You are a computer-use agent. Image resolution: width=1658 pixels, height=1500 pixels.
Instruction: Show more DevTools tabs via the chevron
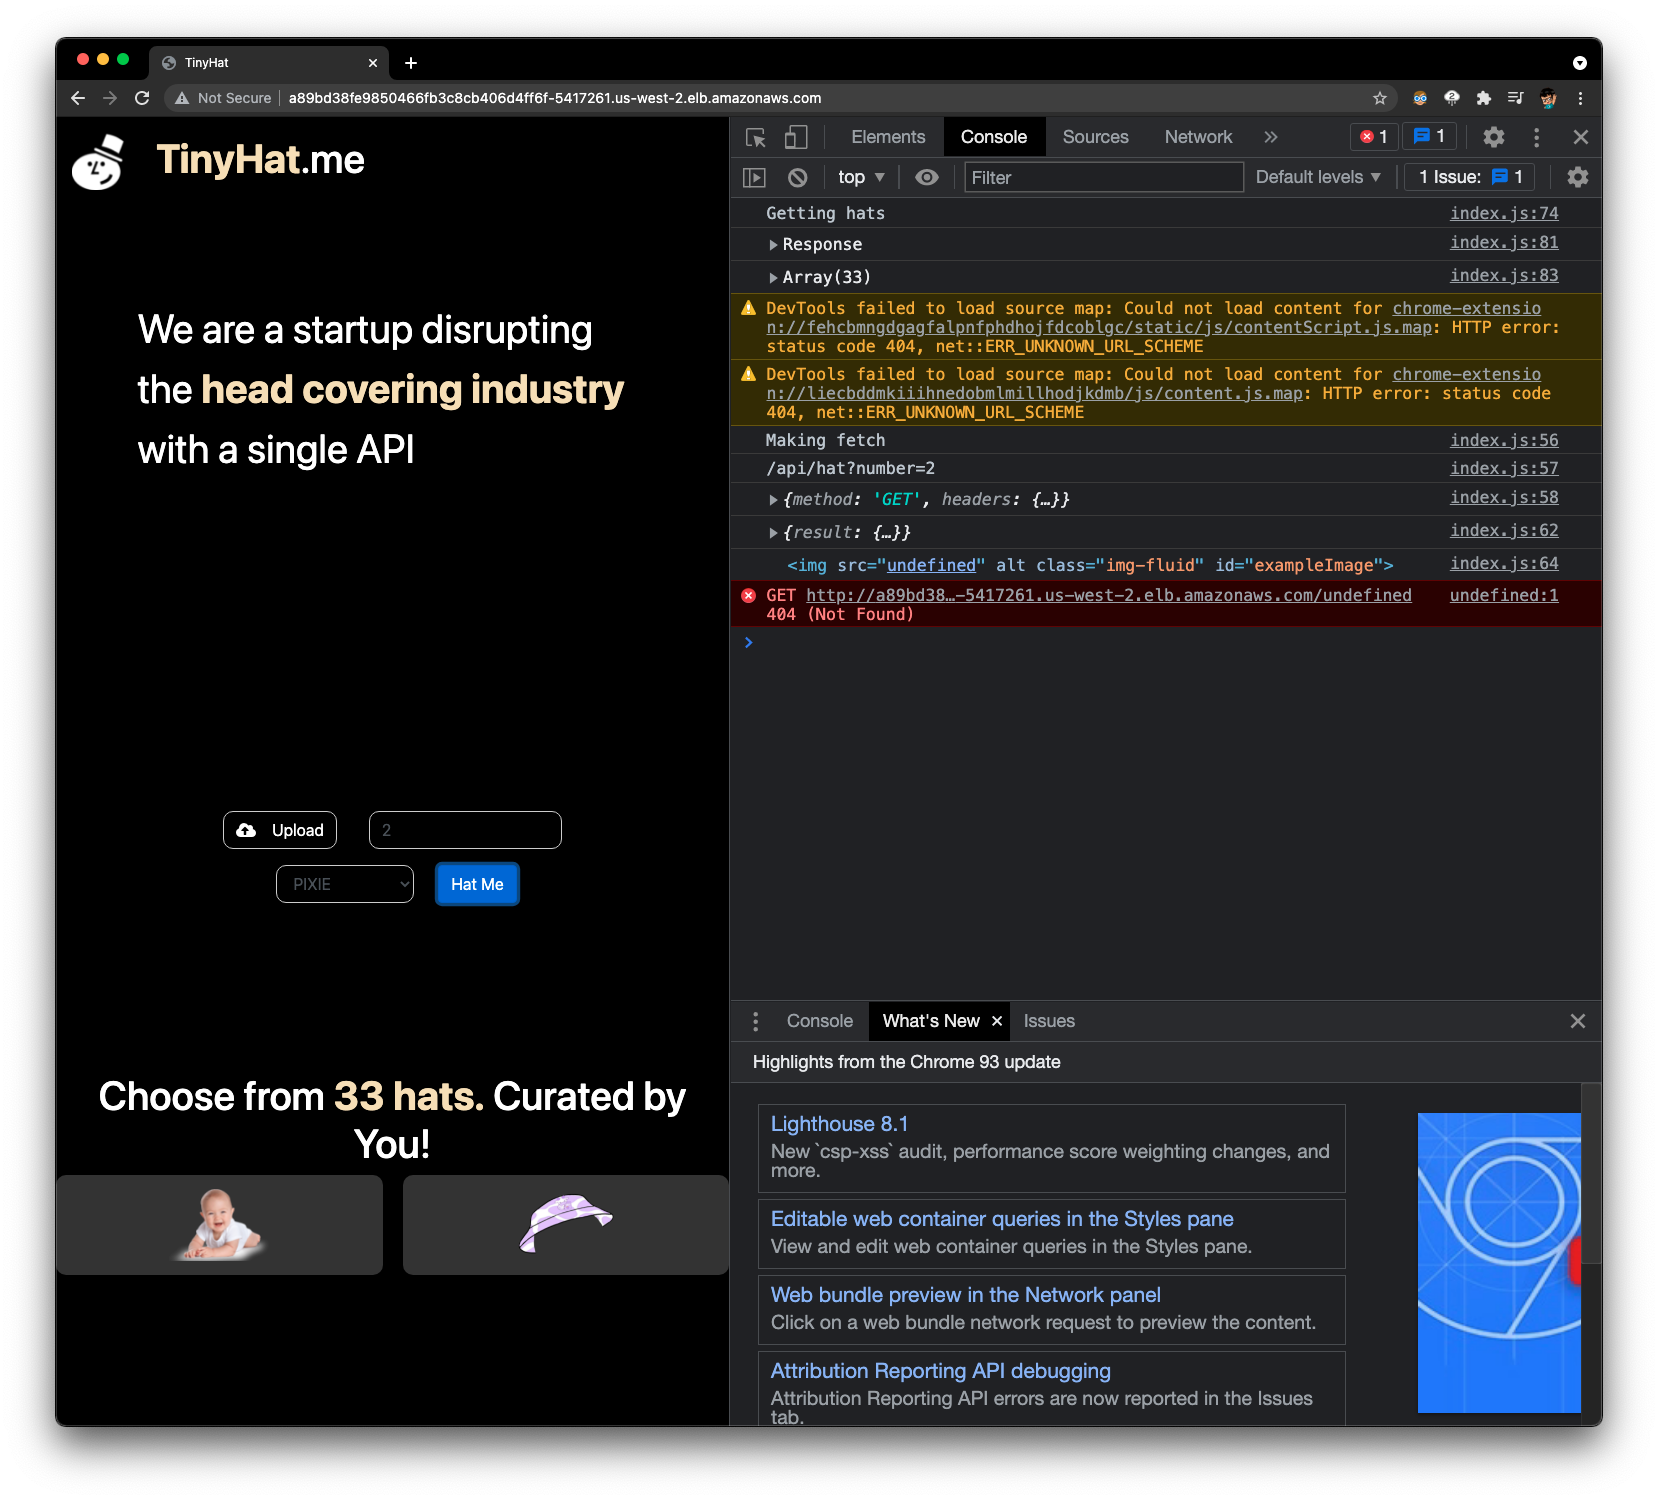(x=1270, y=137)
